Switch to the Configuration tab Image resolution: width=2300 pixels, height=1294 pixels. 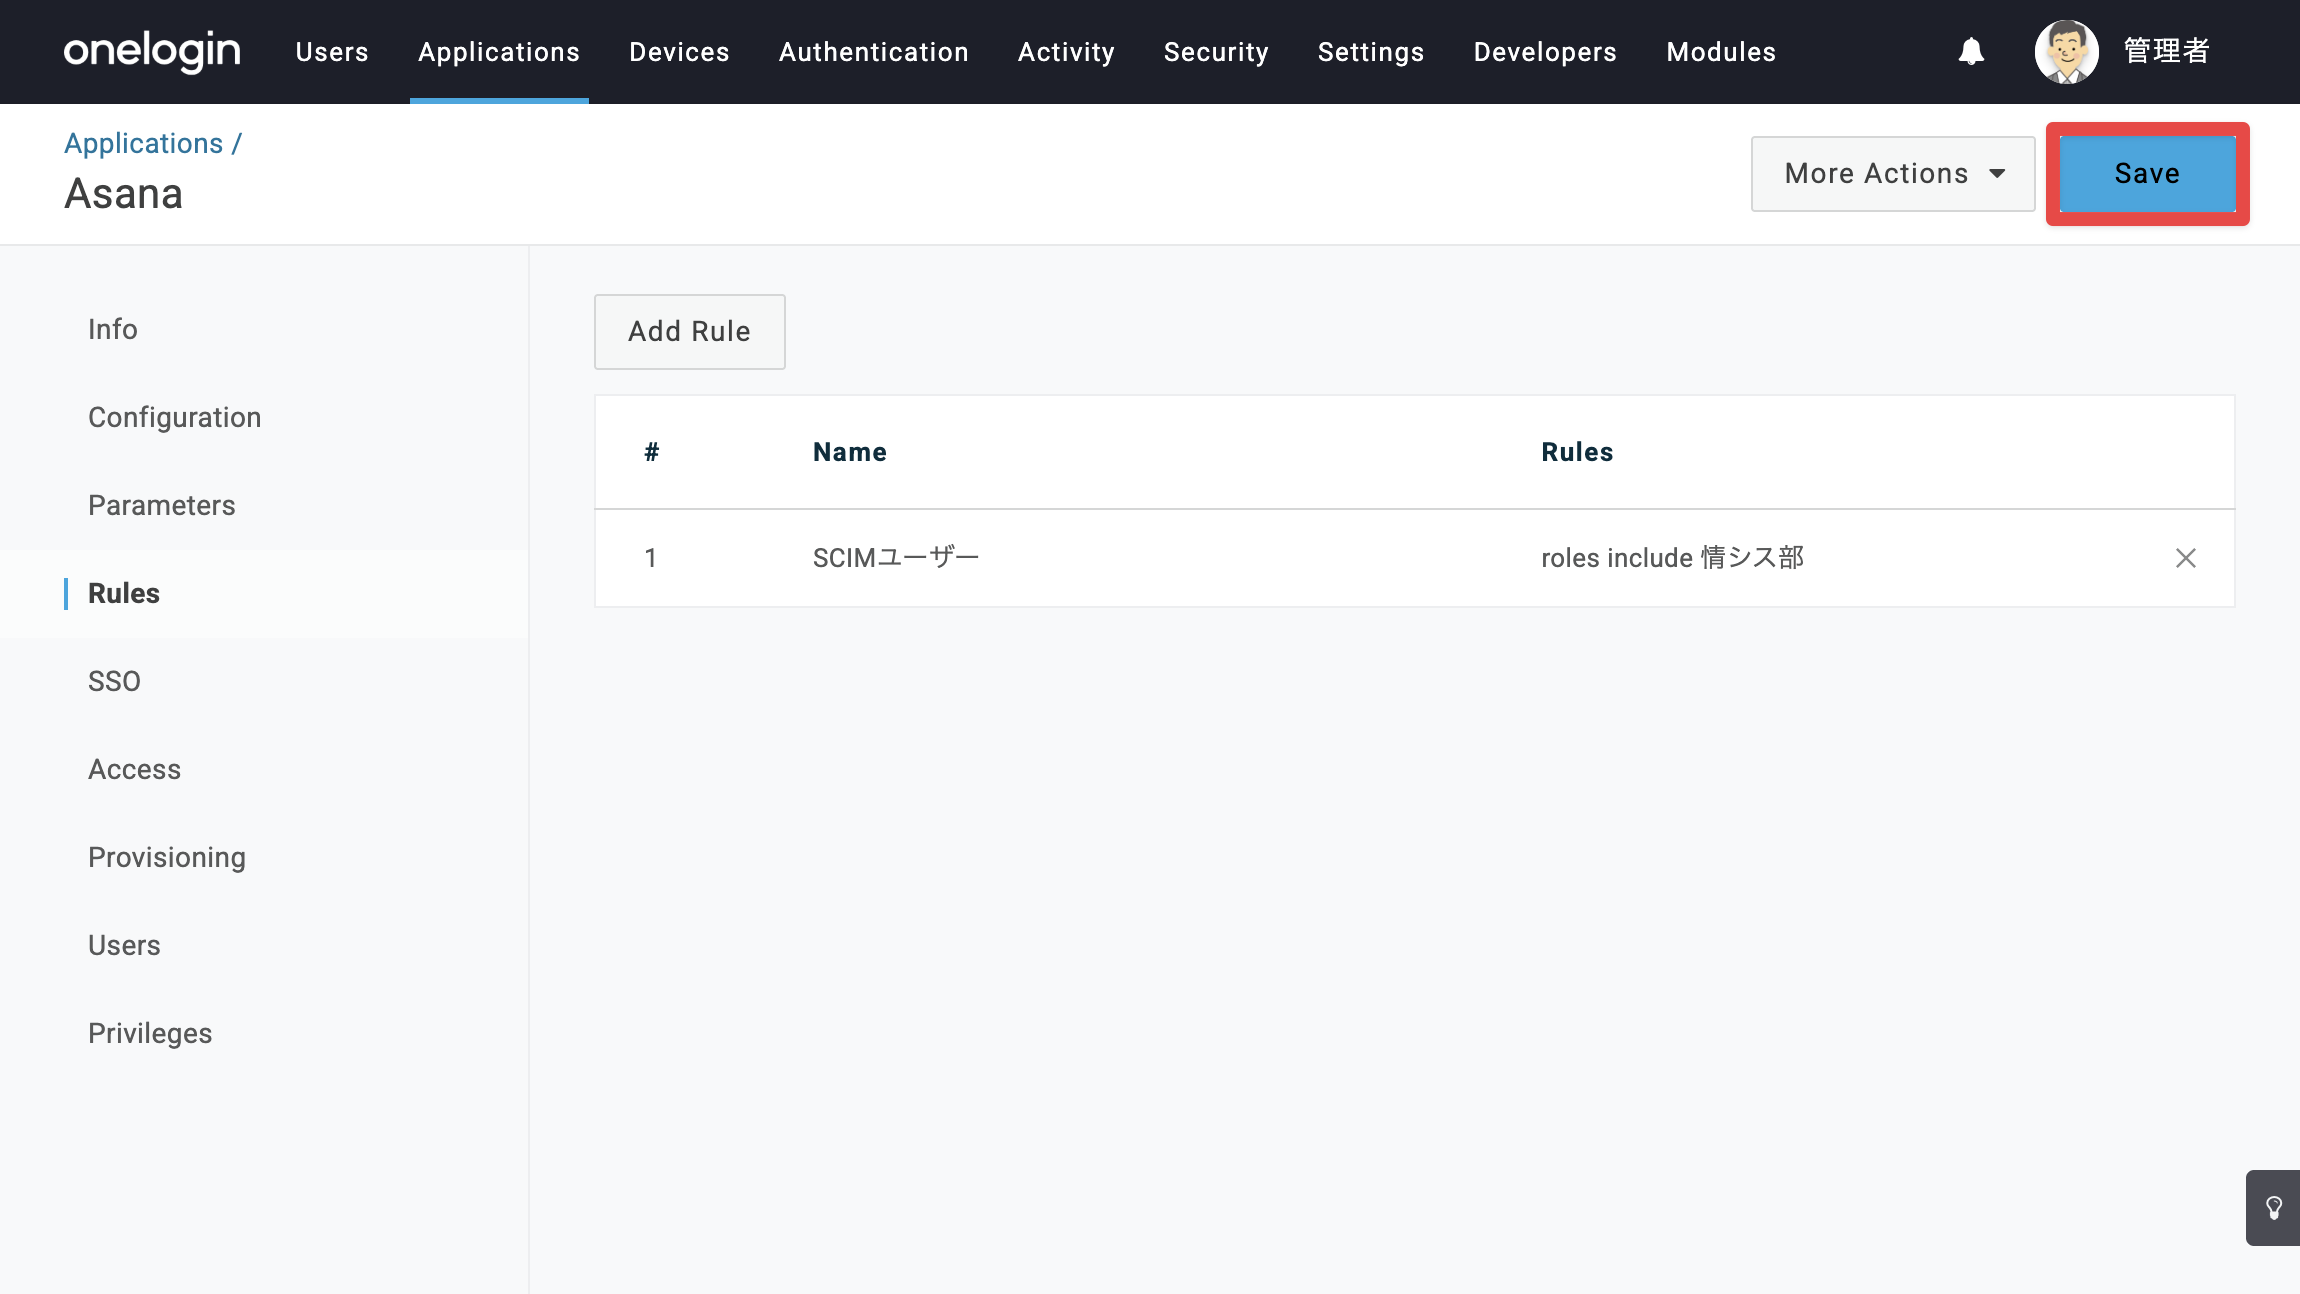[x=175, y=417]
